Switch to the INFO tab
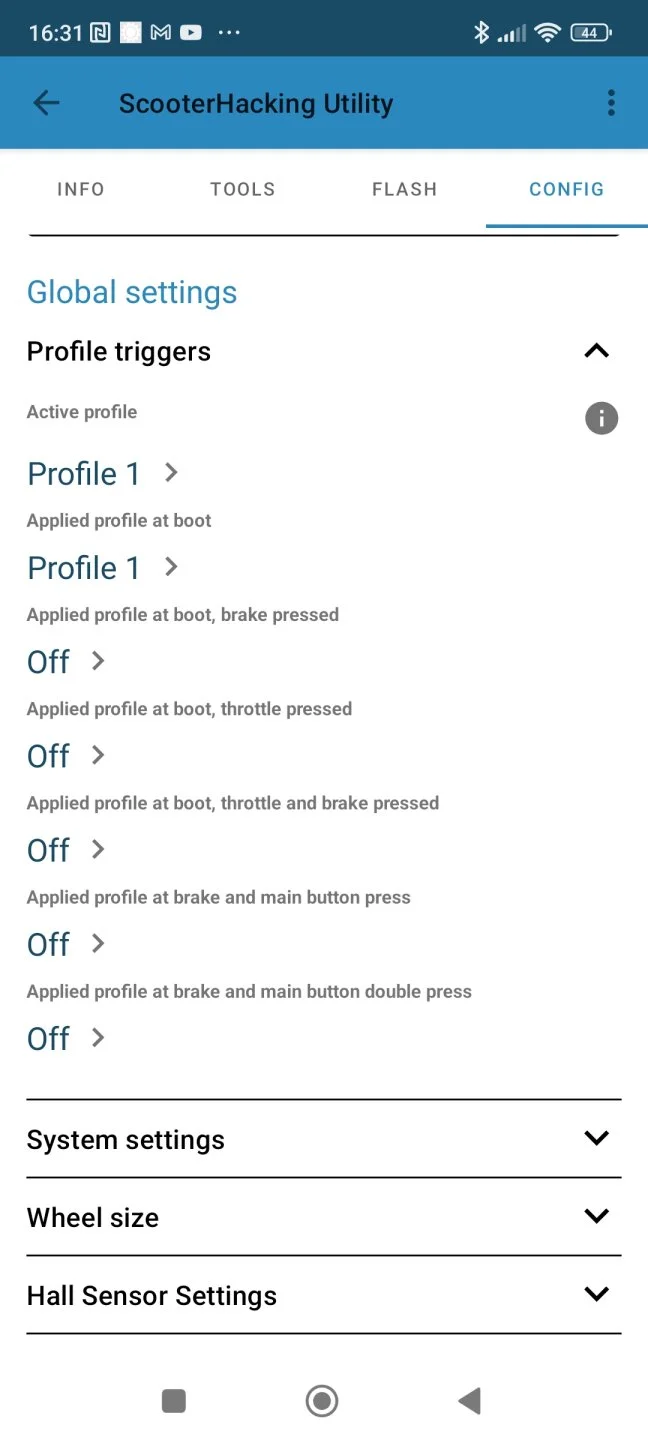Viewport: 648px width, 1440px height. (81, 189)
